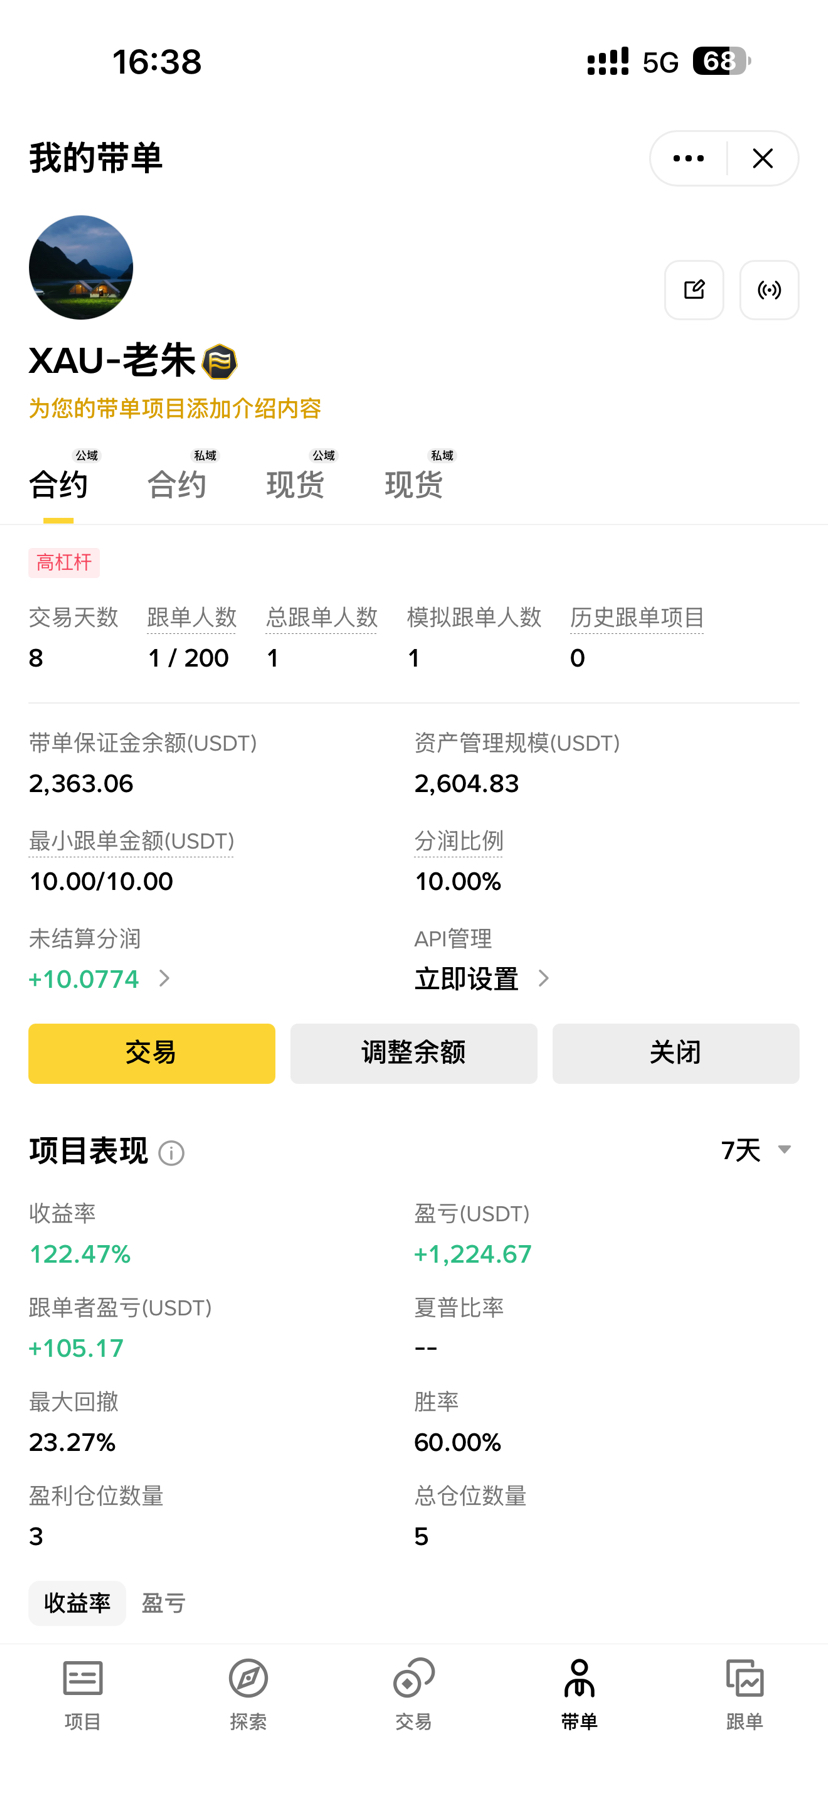Image resolution: width=828 pixels, height=1800 pixels.
Task: Switch to the private-domain 合约 tab
Action: 177,484
